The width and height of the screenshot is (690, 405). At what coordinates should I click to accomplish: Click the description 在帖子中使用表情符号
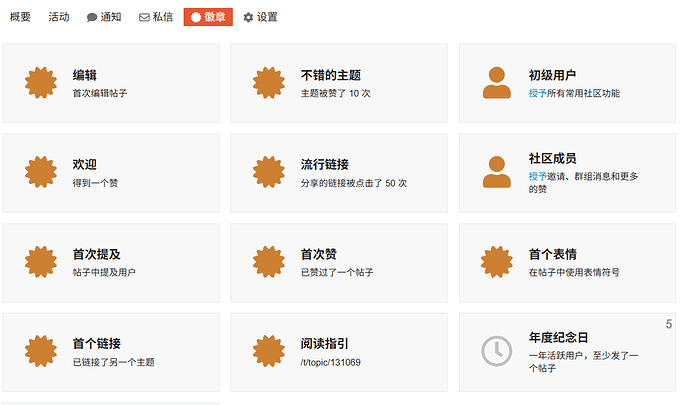coord(574,272)
